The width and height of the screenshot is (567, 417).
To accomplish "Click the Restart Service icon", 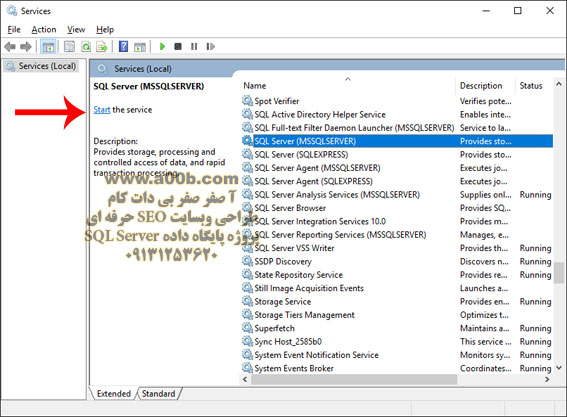I will coord(210,47).
